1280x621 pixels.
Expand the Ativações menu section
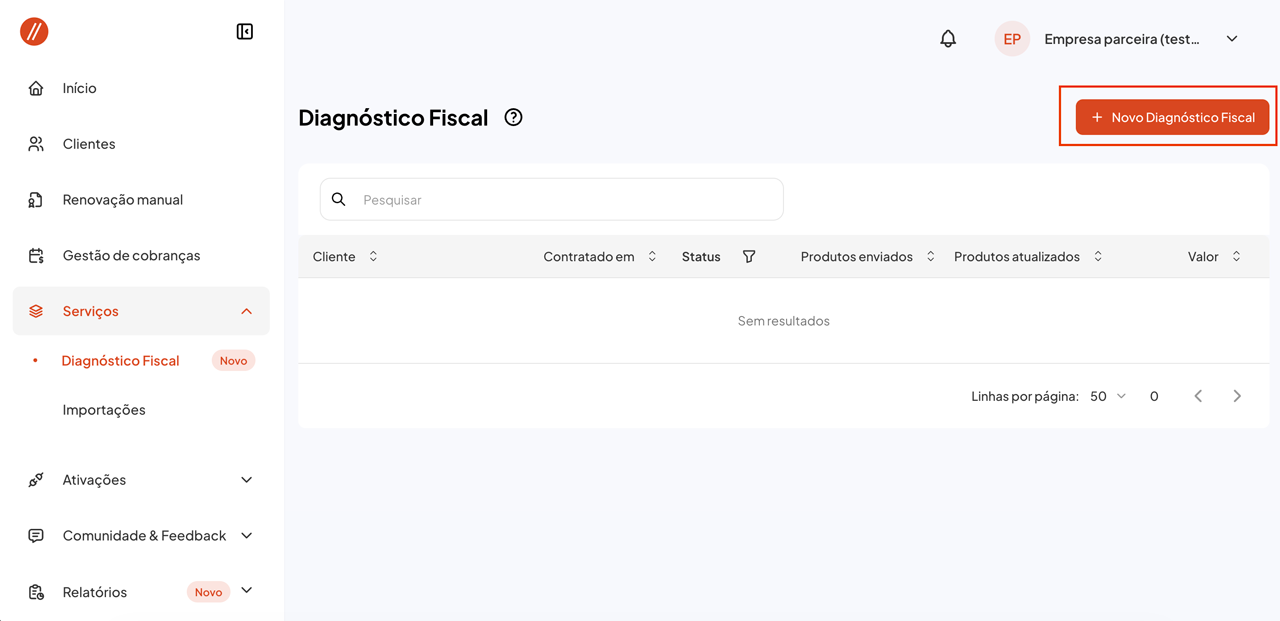pyautogui.click(x=246, y=480)
